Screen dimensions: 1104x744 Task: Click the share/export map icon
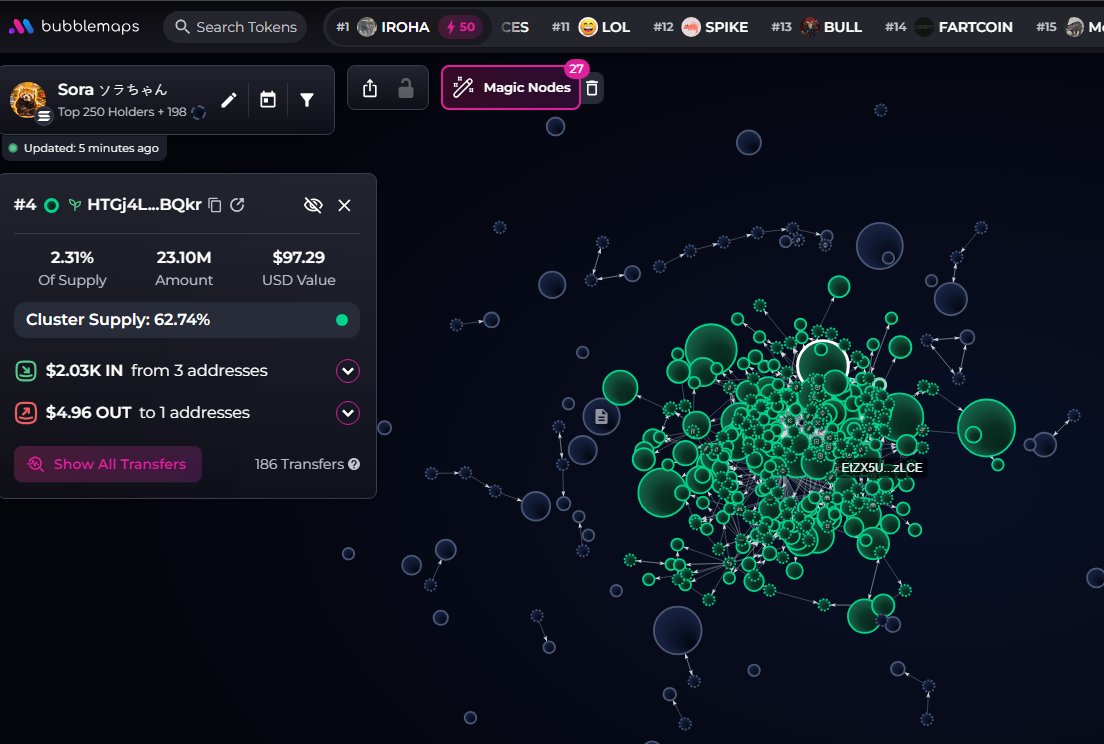[x=370, y=88]
